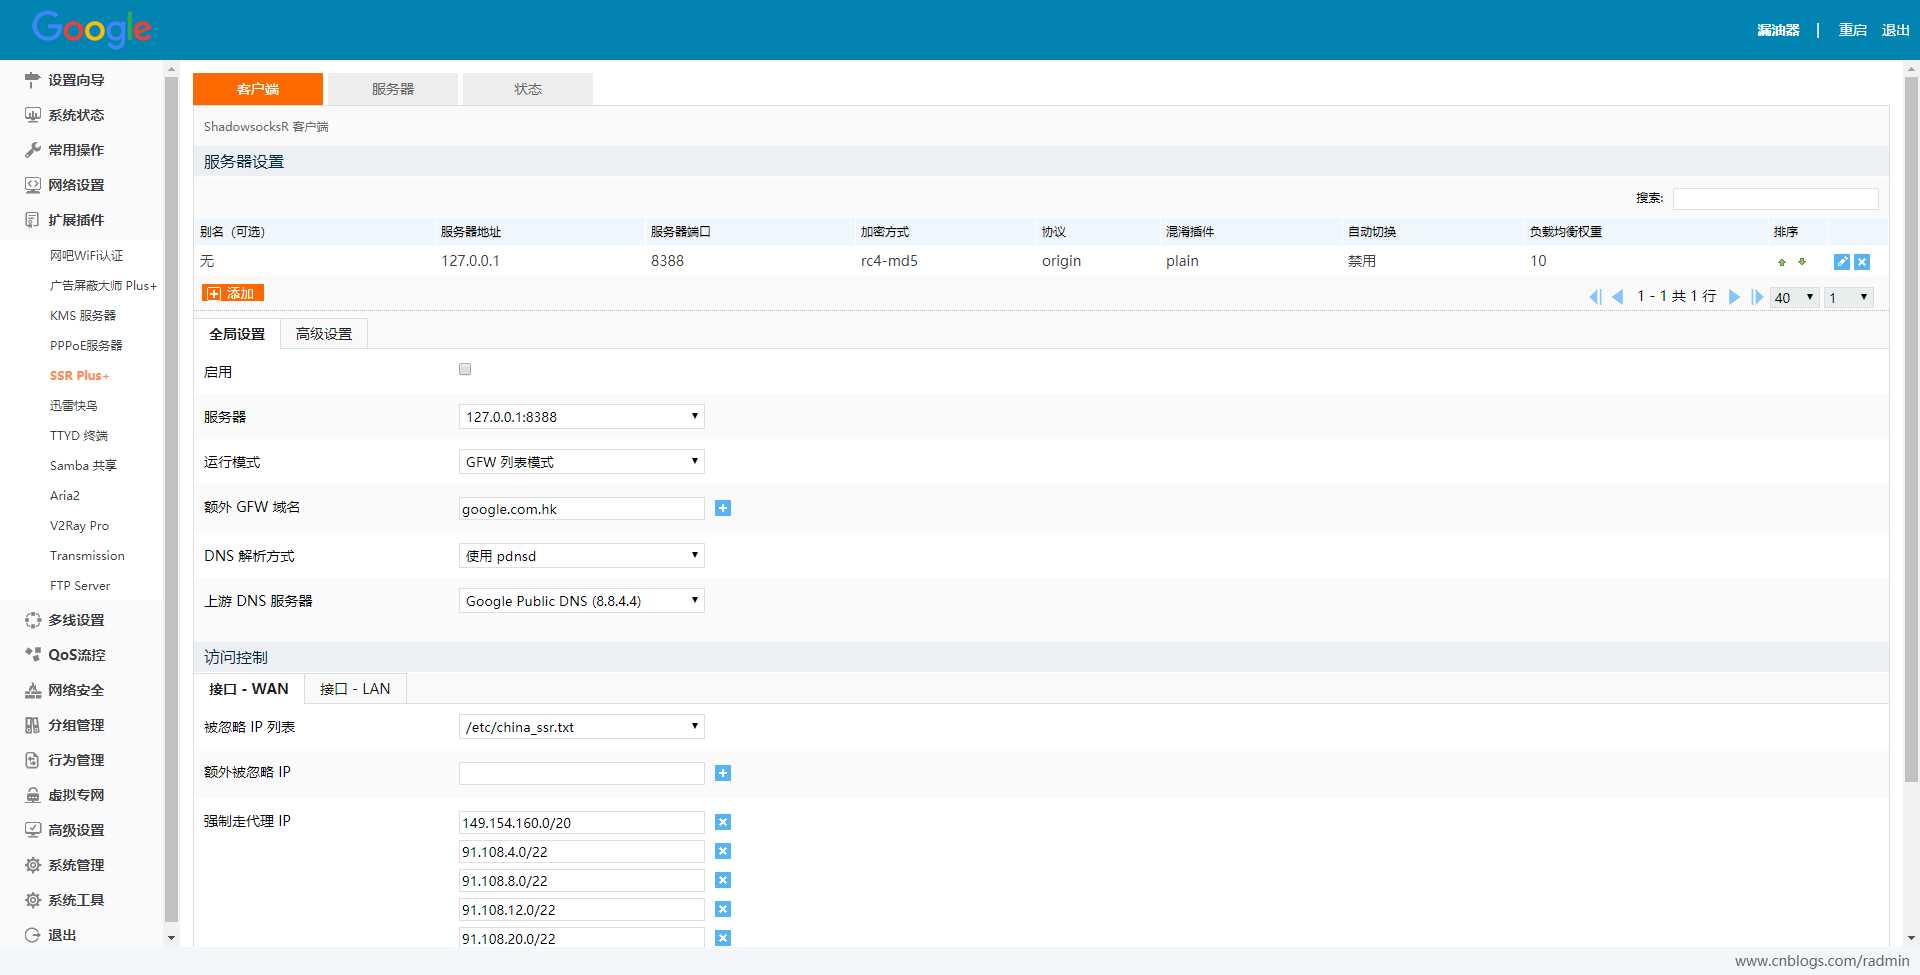Open 广告屏蔽大师 Plus+ plugin page
Viewport: 1920px width, 975px height.
[103, 286]
